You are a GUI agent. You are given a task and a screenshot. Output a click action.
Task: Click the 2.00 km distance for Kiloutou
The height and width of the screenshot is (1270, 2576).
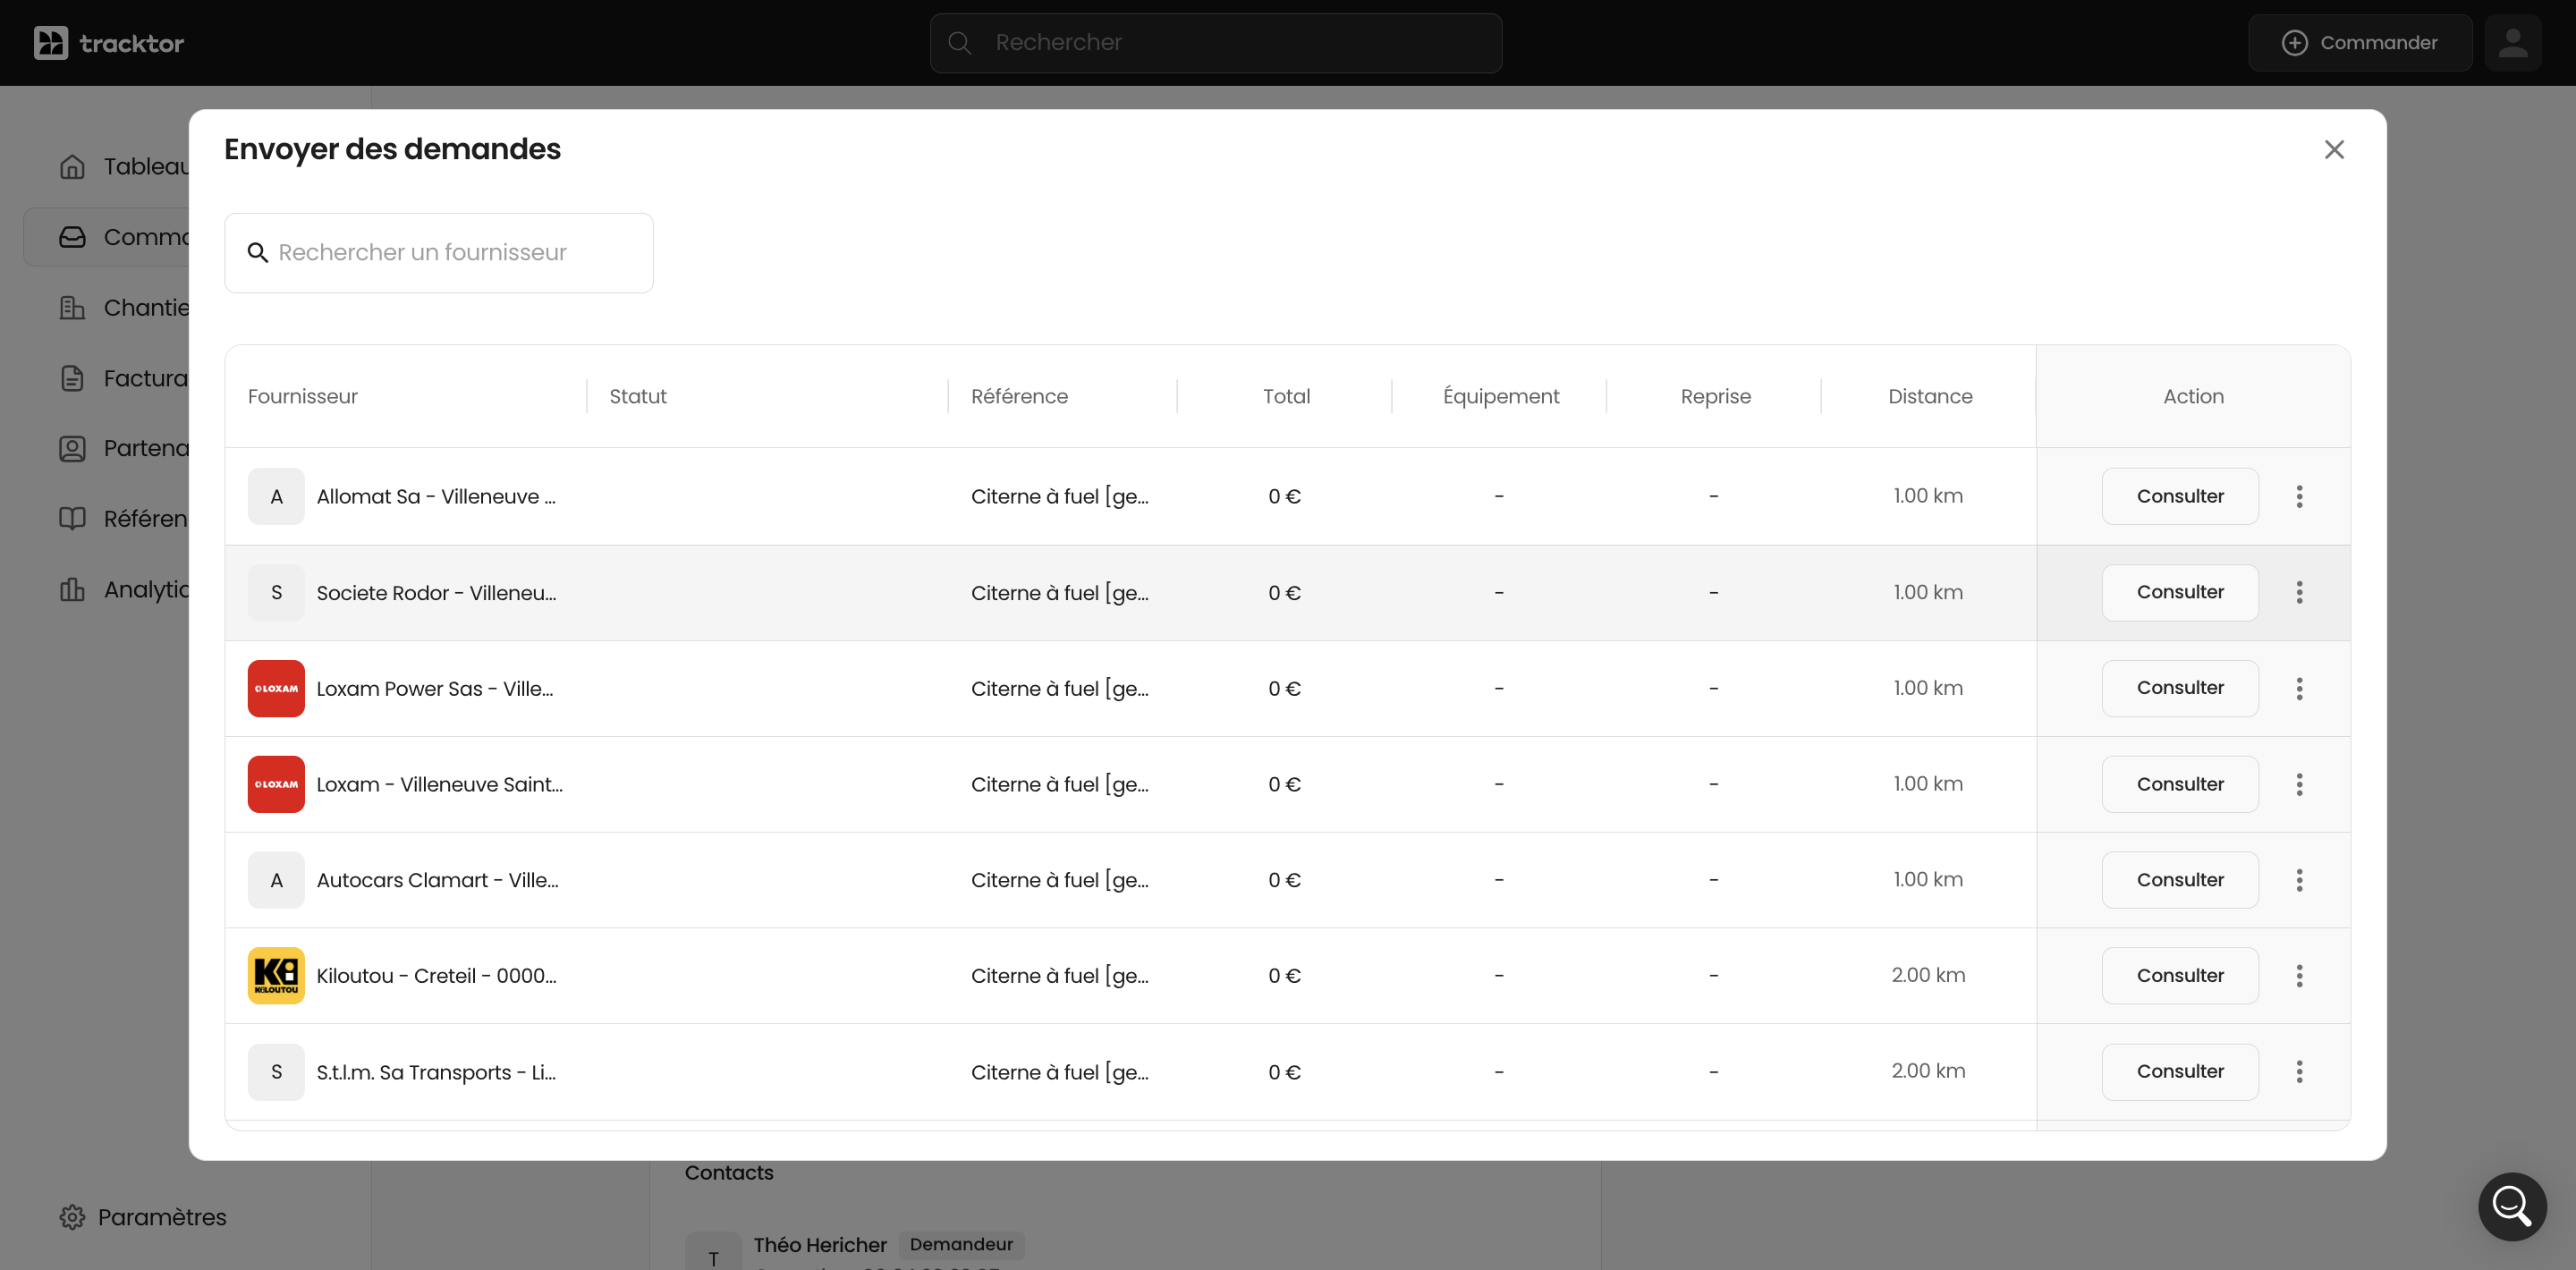[1928, 975]
